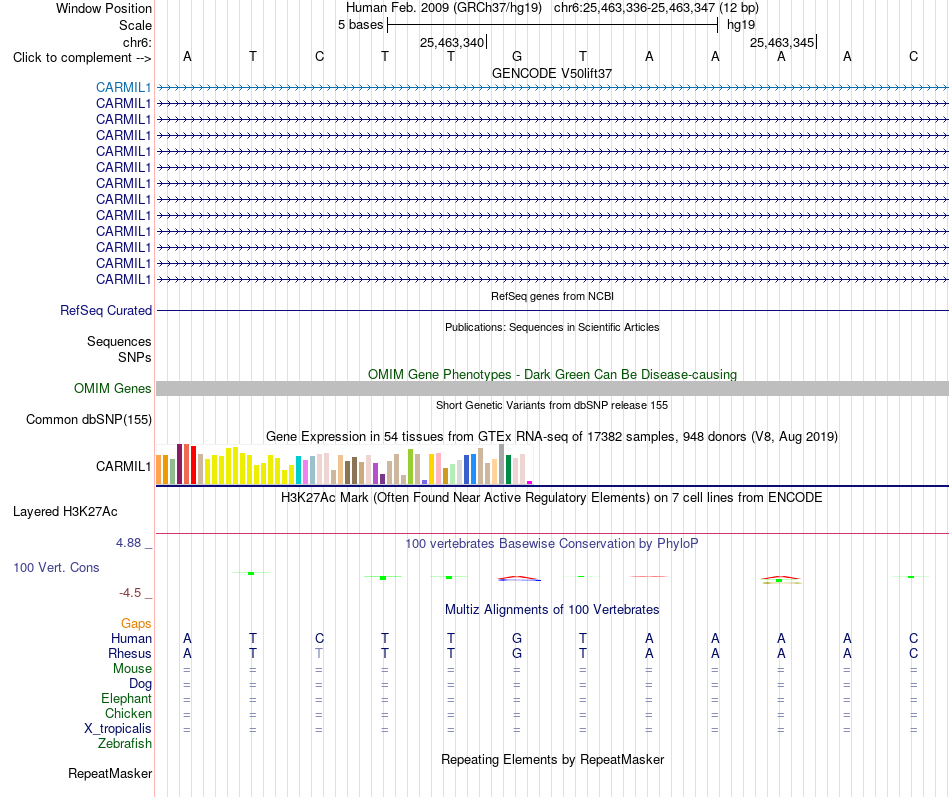Click the SNPs track label
Image resolution: width=950 pixels, height=797 pixels.
135,358
